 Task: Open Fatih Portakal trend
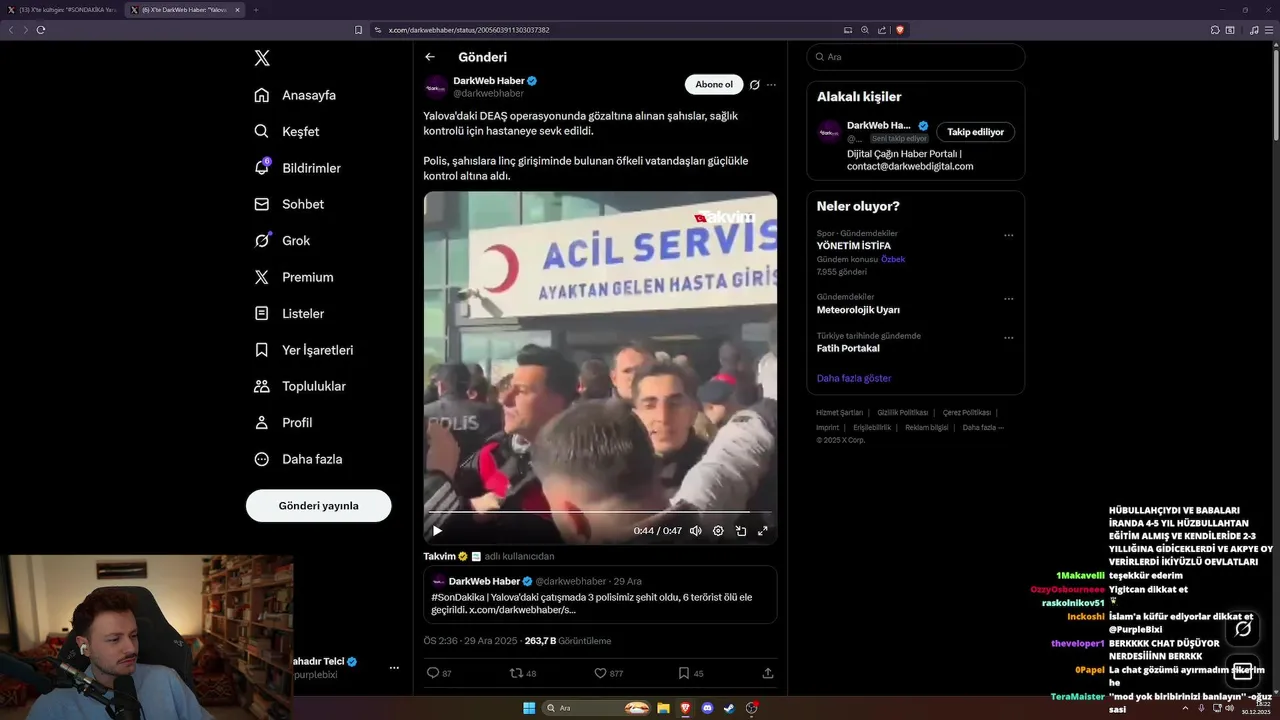848,349
